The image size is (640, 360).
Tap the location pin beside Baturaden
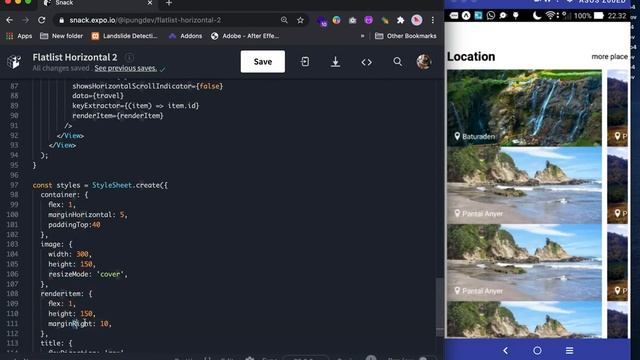[x=457, y=136]
